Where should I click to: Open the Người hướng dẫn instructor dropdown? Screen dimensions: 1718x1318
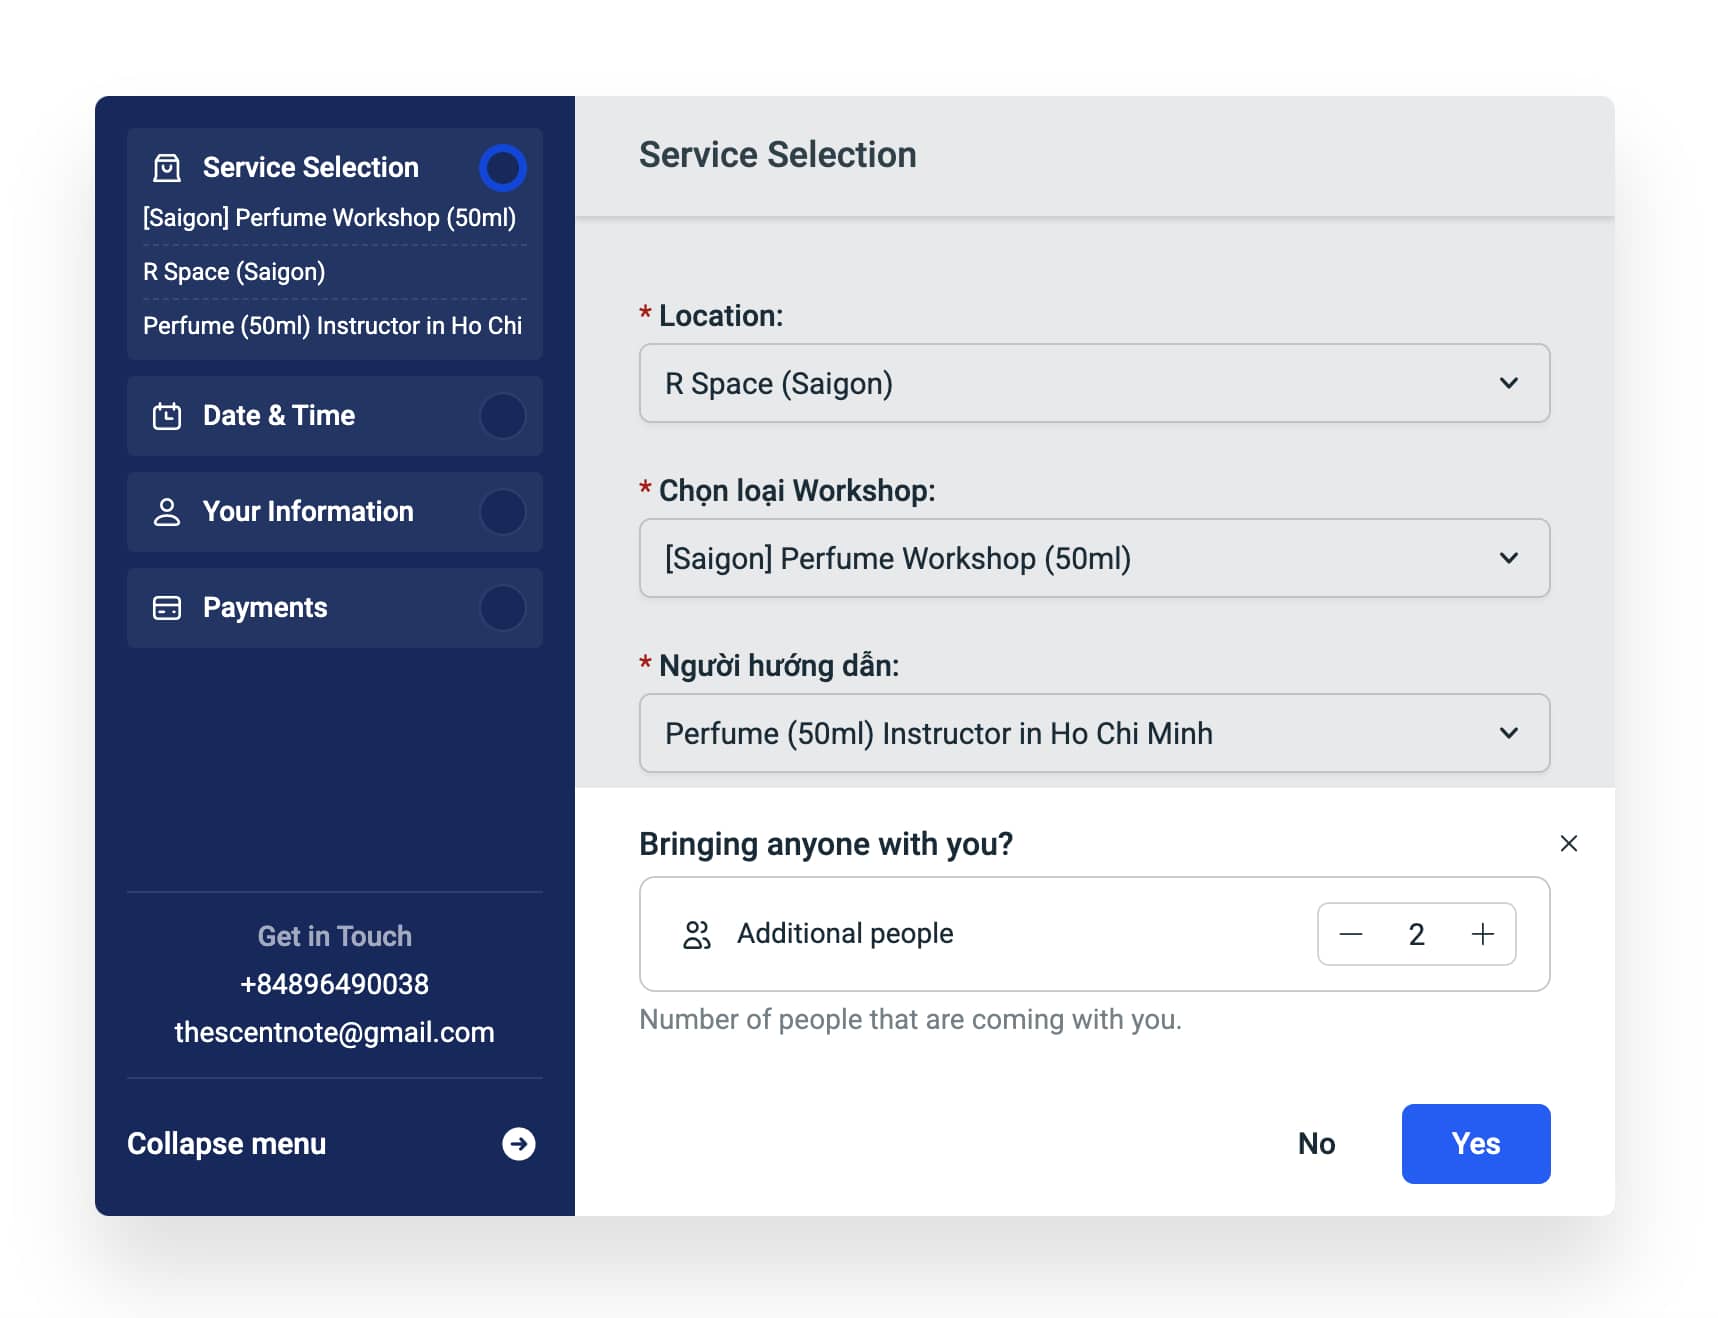[x=1094, y=734]
